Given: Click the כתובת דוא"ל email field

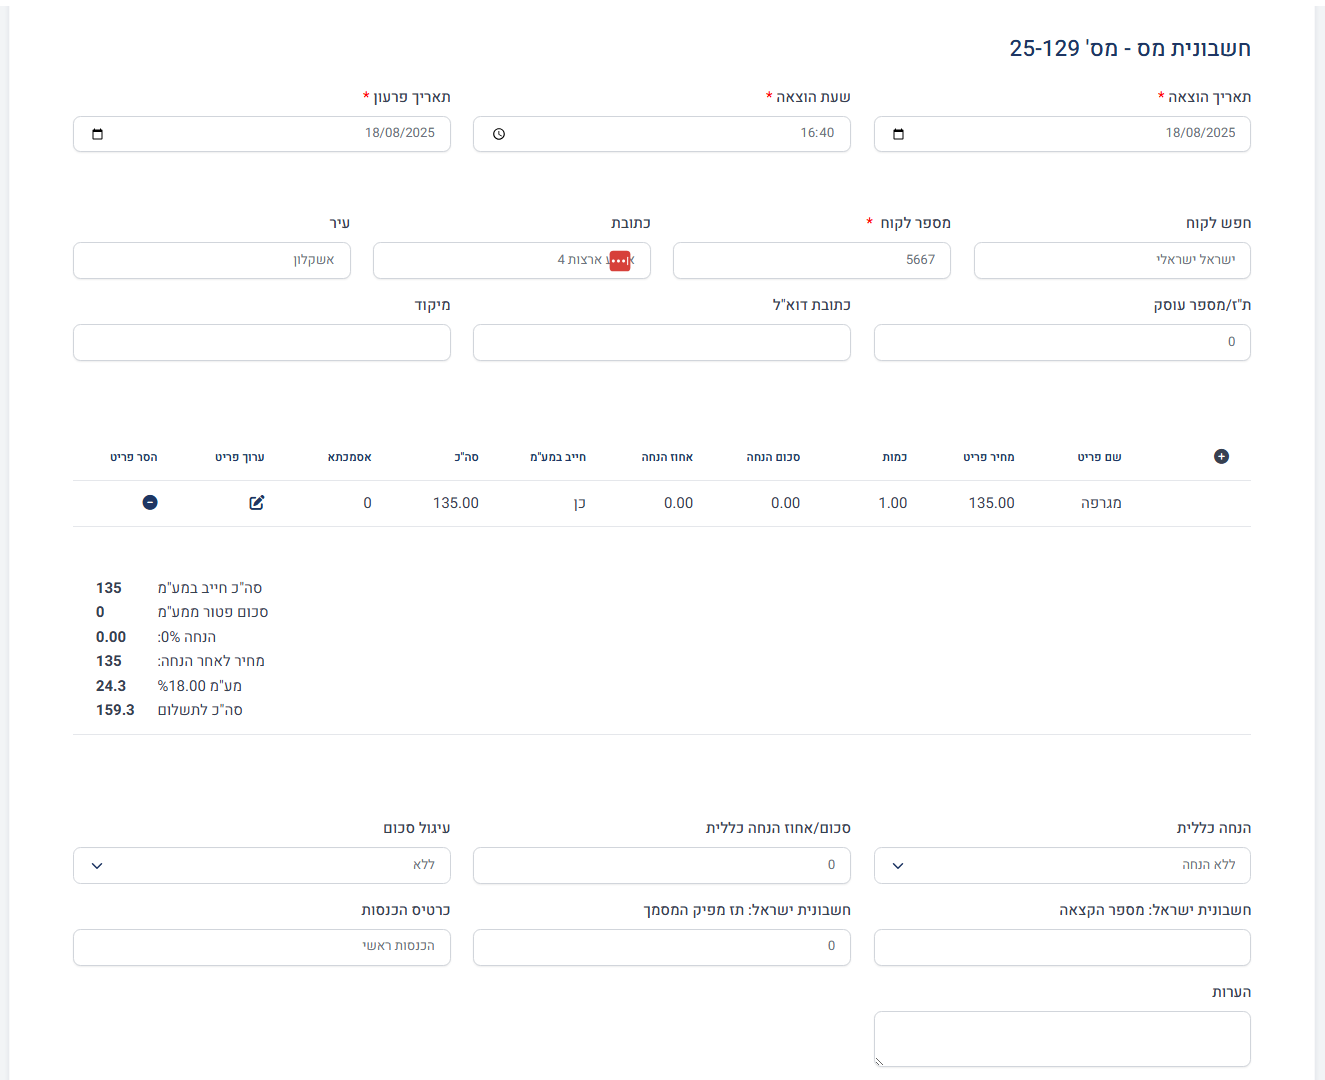Looking at the screenshot, I should [662, 342].
